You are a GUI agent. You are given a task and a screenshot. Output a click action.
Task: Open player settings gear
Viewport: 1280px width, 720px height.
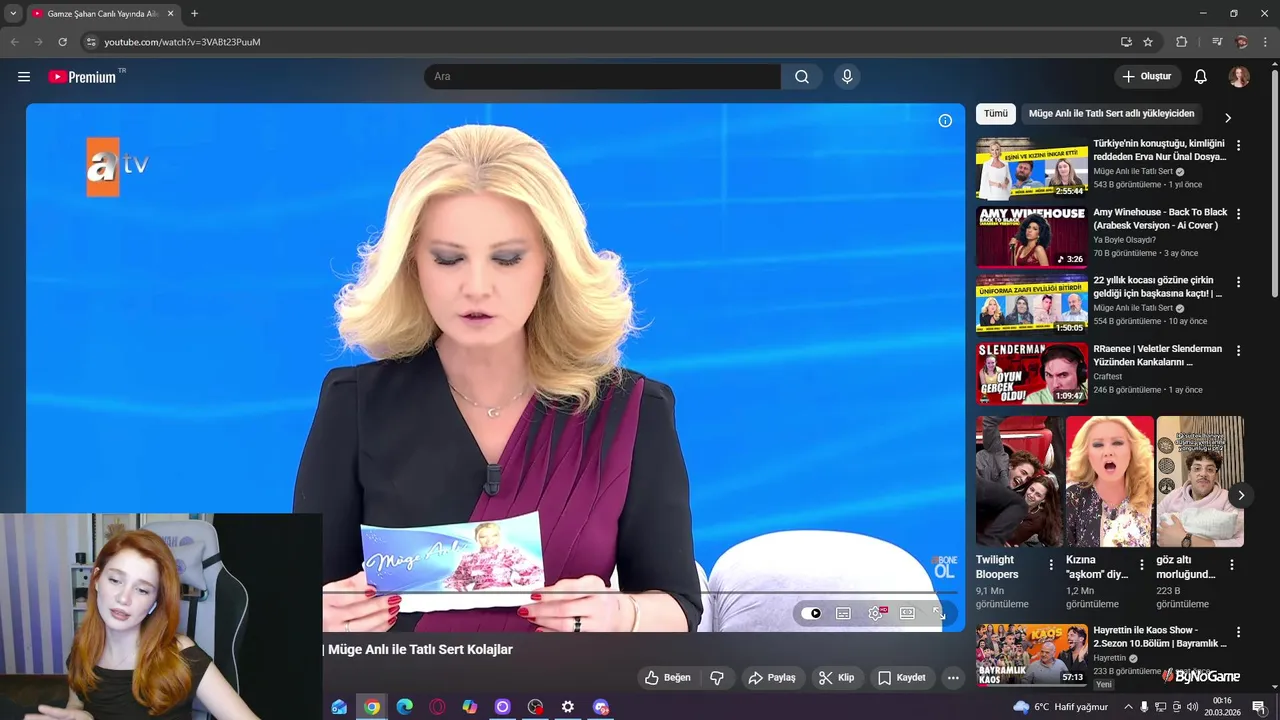click(x=876, y=613)
